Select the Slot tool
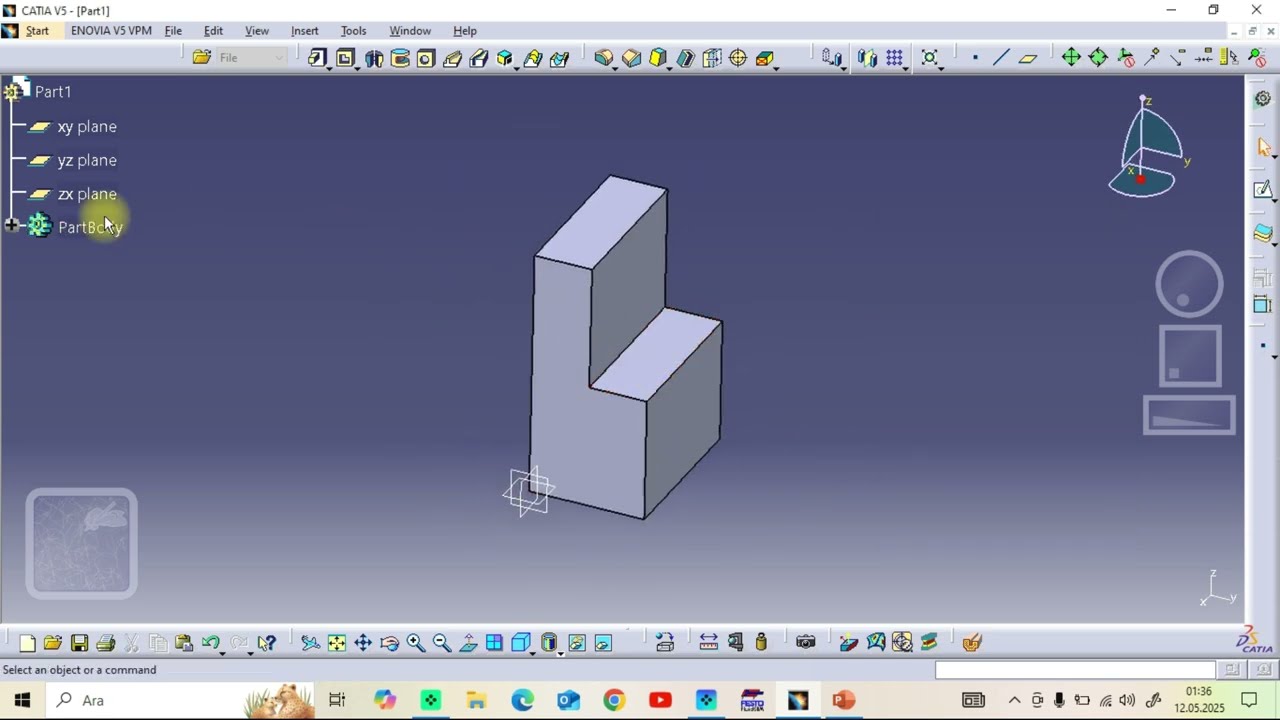The width and height of the screenshot is (1280, 720). (479, 58)
